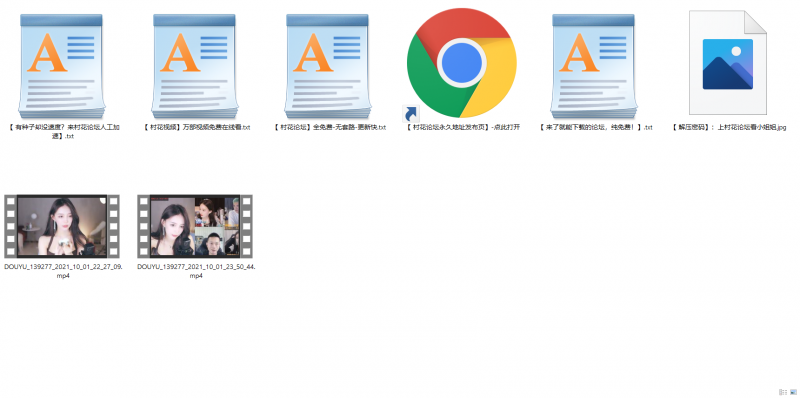Select the 解压密码 jpg image file icon
This screenshot has width=800, height=398.
tap(728, 63)
